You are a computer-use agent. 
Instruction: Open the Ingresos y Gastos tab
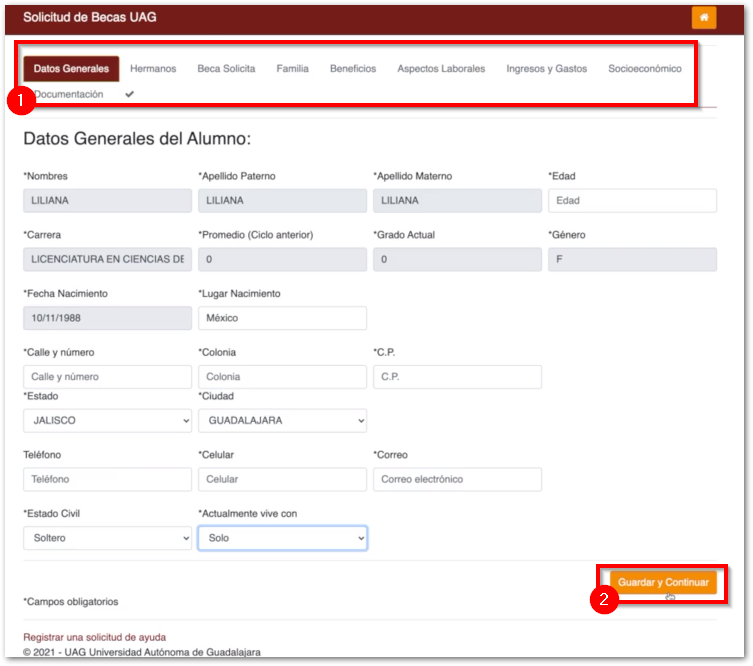547,69
